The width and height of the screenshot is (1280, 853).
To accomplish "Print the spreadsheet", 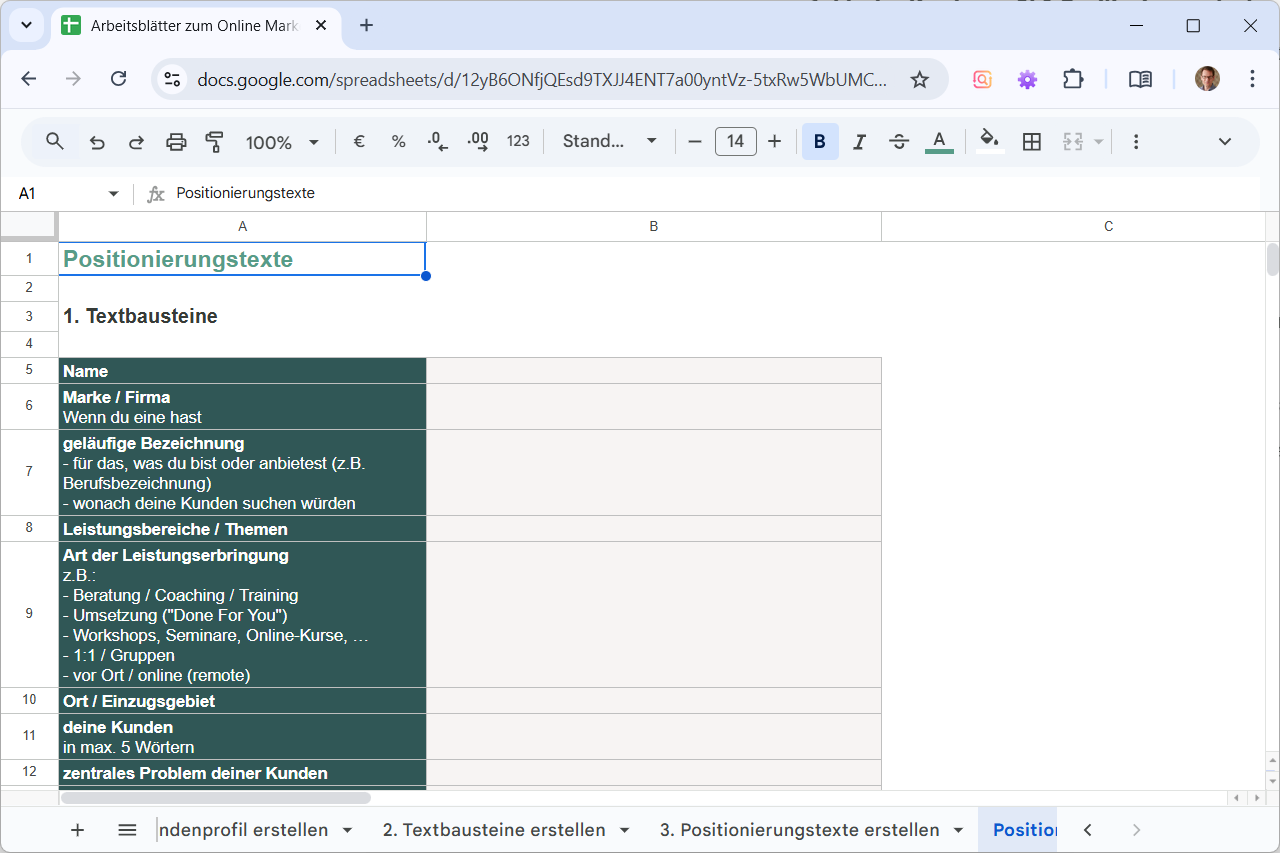I will click(176, 142).
